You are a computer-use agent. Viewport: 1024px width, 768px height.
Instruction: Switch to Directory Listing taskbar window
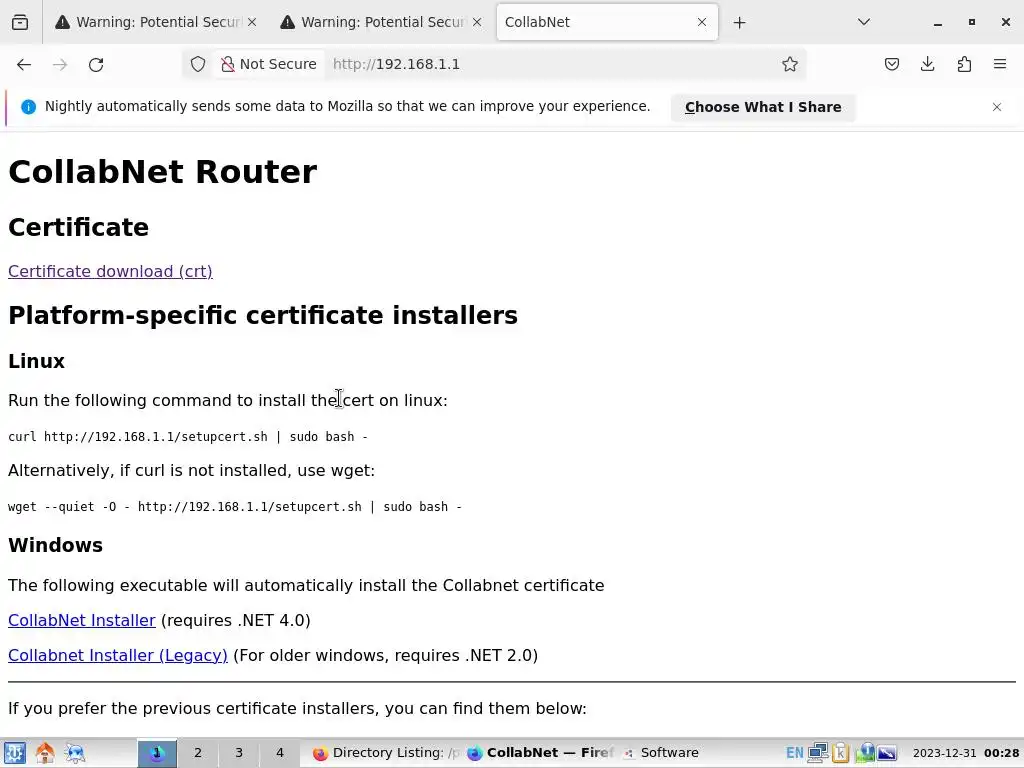tap(386, 753)
